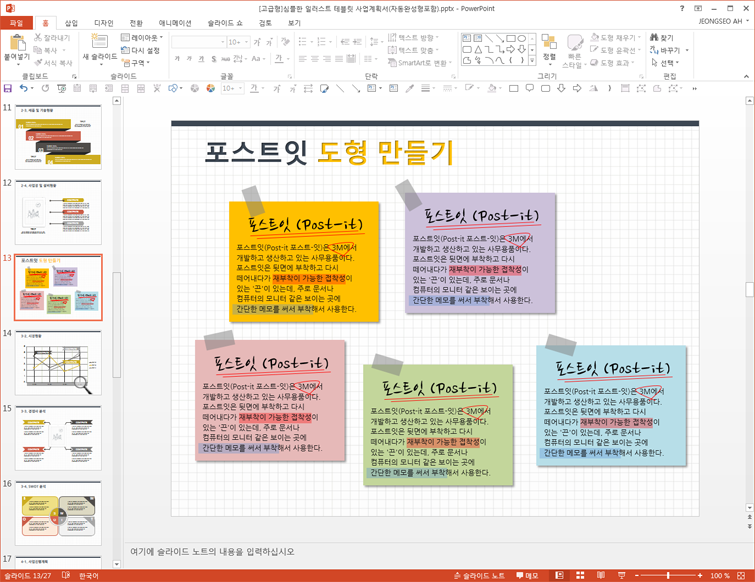Collapse the ribbon with the chevron

pyautogui.click(x=746, y=76)
